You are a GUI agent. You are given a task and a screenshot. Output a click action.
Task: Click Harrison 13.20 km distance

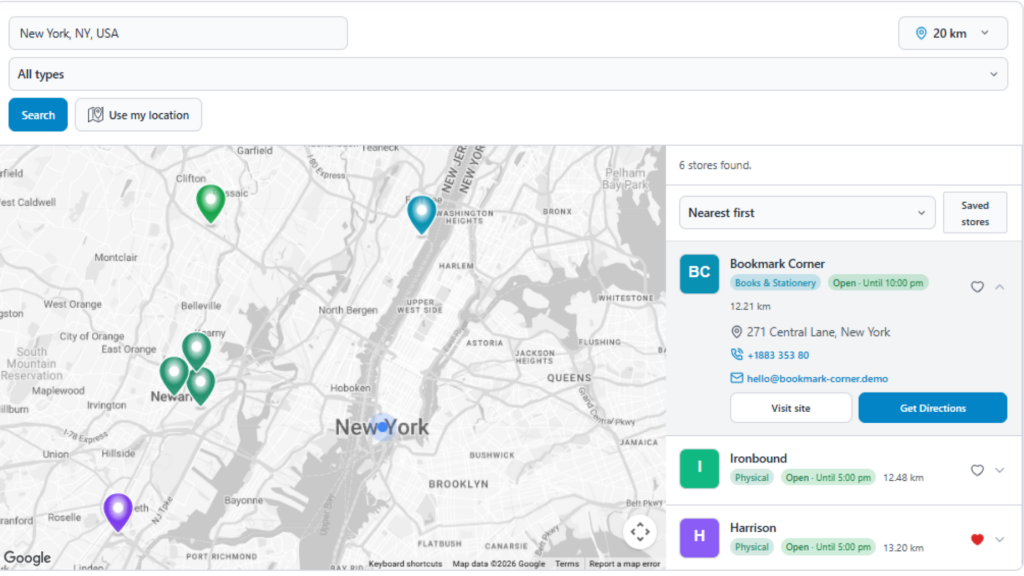[903, 548]
